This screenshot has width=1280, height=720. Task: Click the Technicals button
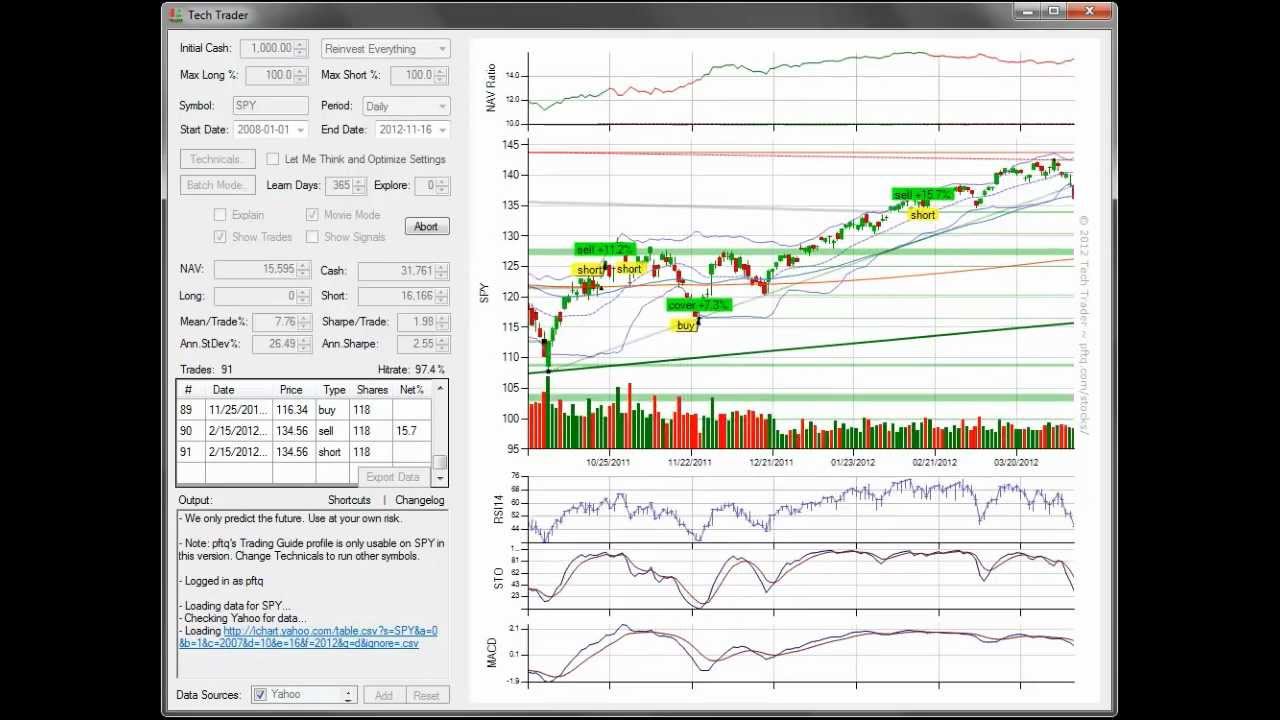[x=216, y=159]
